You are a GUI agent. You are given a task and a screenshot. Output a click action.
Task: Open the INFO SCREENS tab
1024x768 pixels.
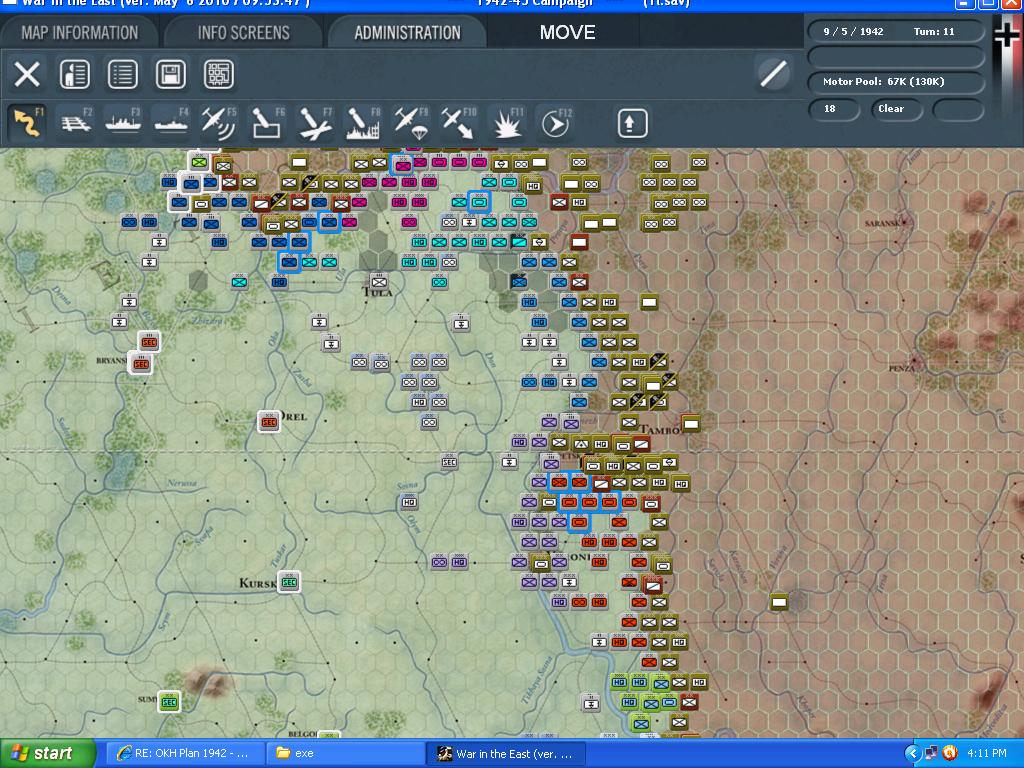243,33
